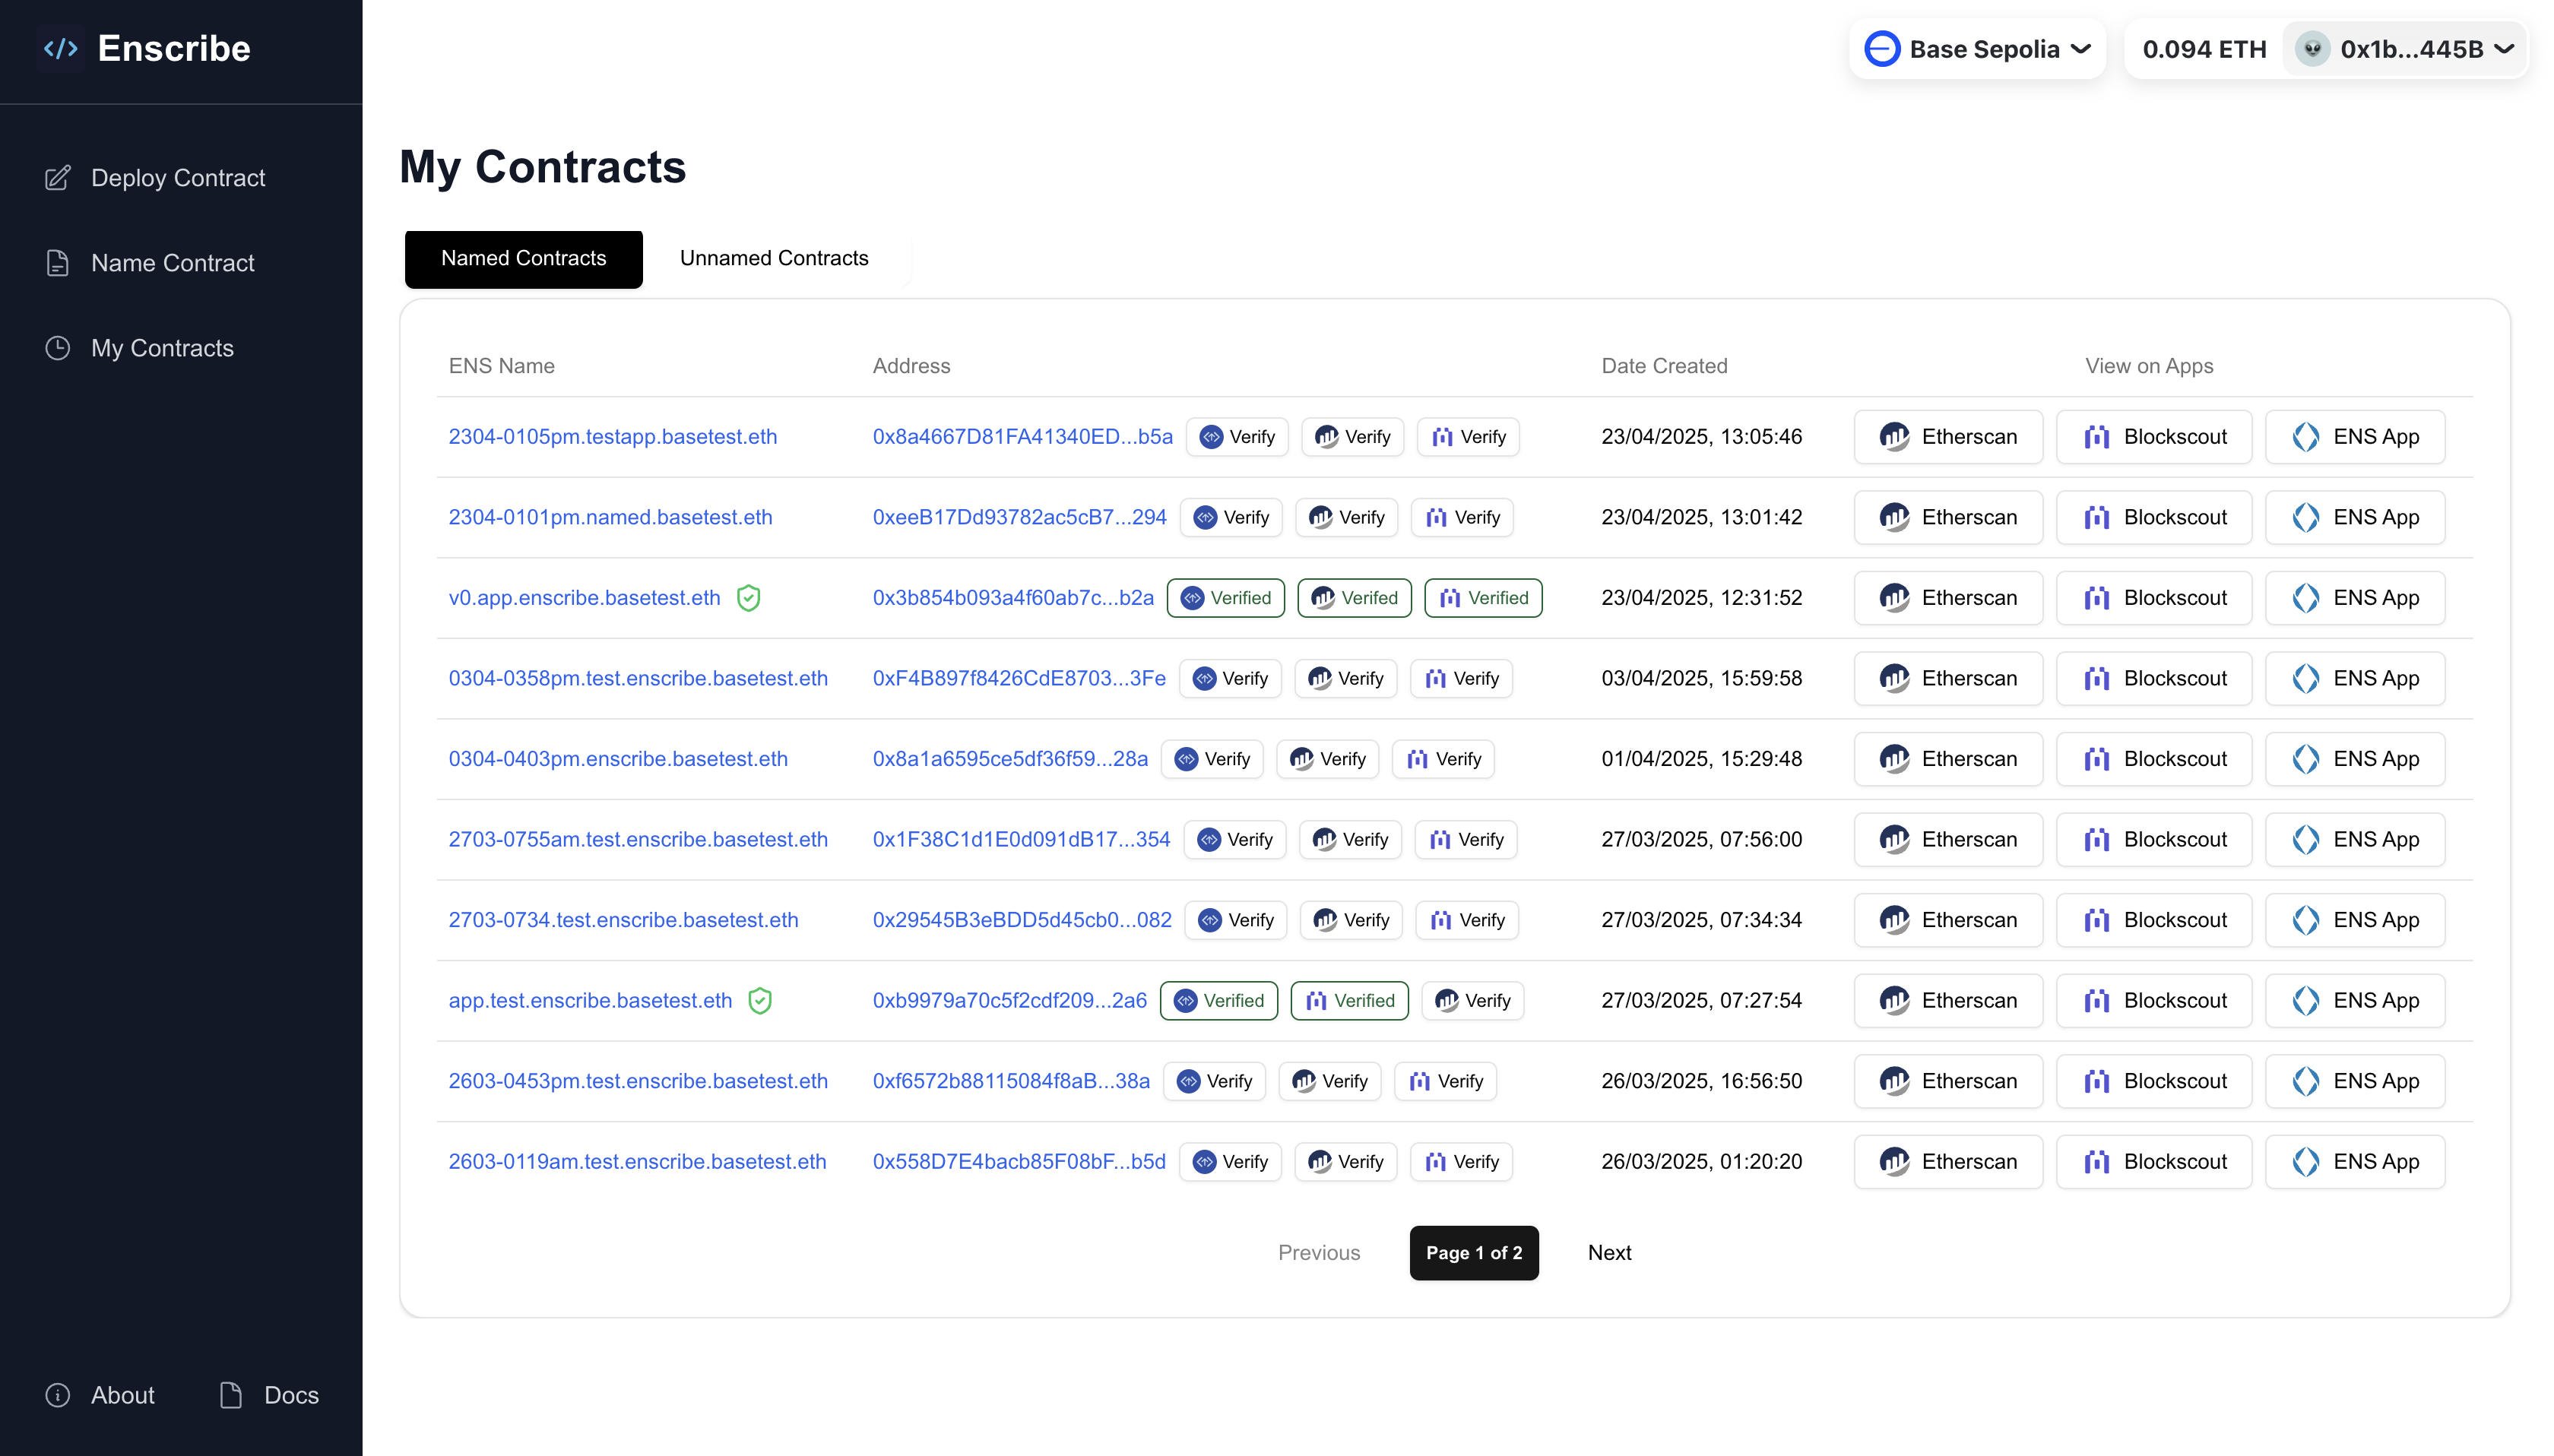The image size is (2554, 1456).
Task: Open ENS name 2304-0105pm.testapp.basetest.eth
Action: point(612,437)
